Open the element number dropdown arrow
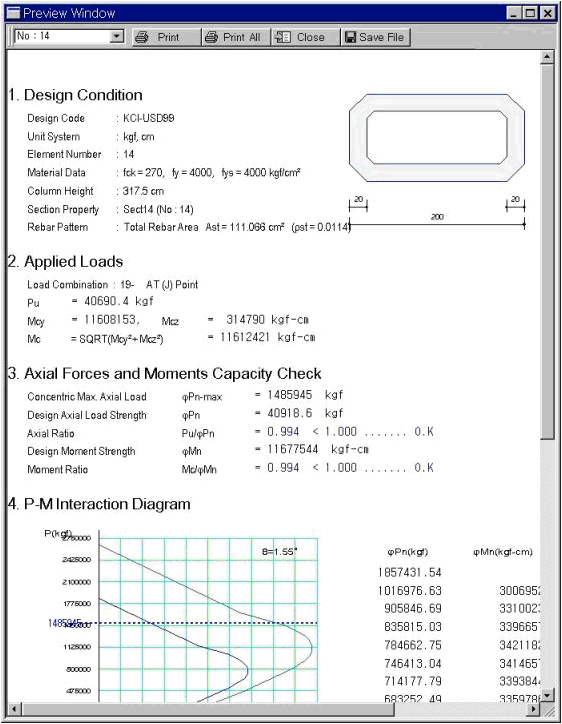The width and height of the screenshot is (562, 724). (x=117, y=36)
